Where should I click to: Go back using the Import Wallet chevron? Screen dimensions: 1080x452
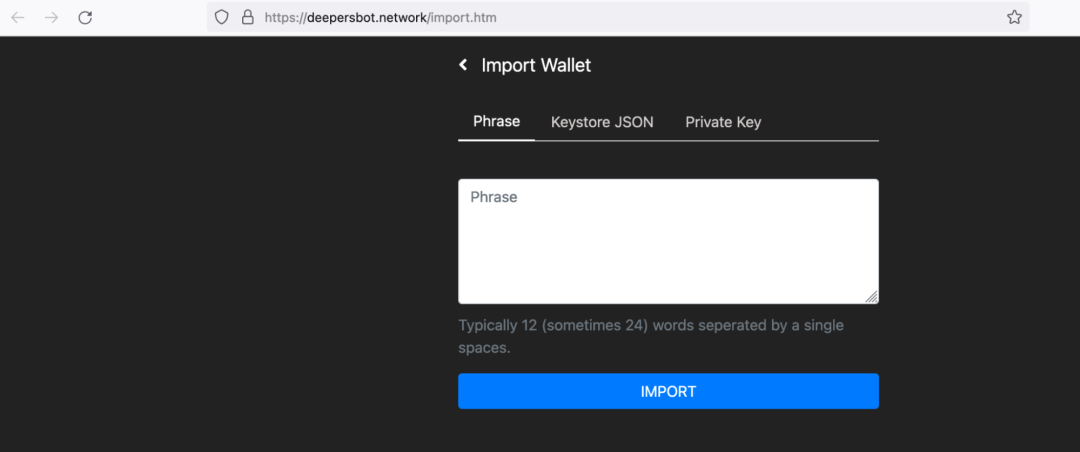(463, 65)
